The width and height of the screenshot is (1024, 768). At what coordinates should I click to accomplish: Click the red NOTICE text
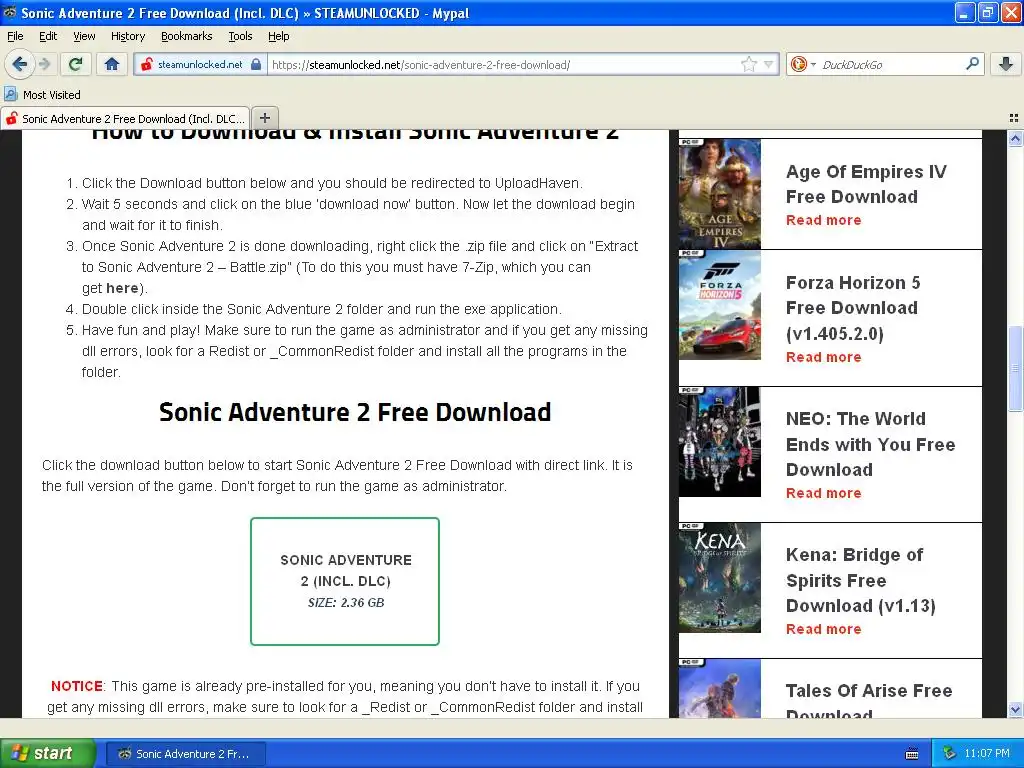click(77, 686)
